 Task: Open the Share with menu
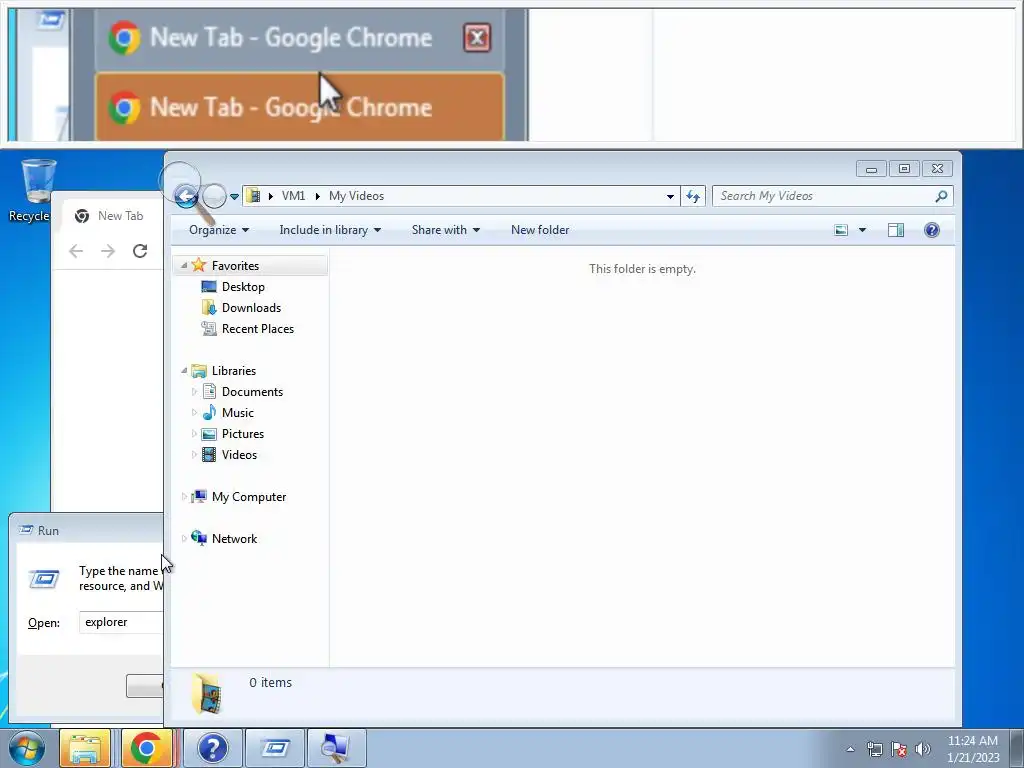tap(445, 230)
